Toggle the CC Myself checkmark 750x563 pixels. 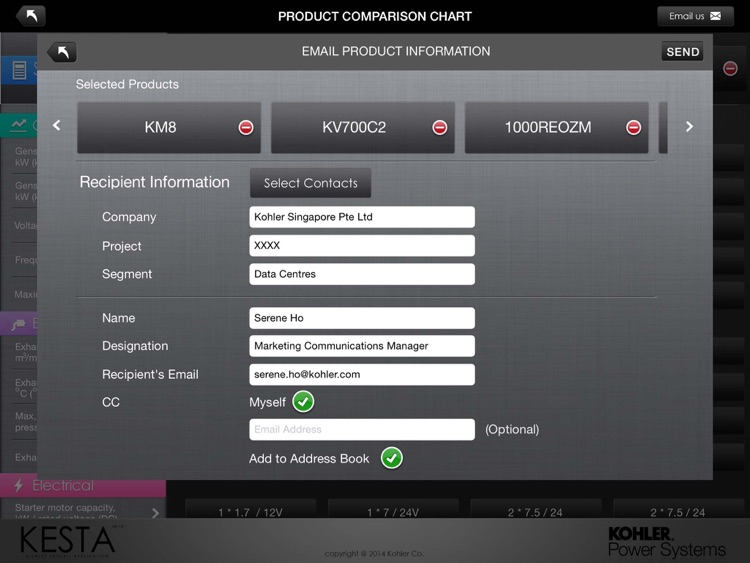303,402
